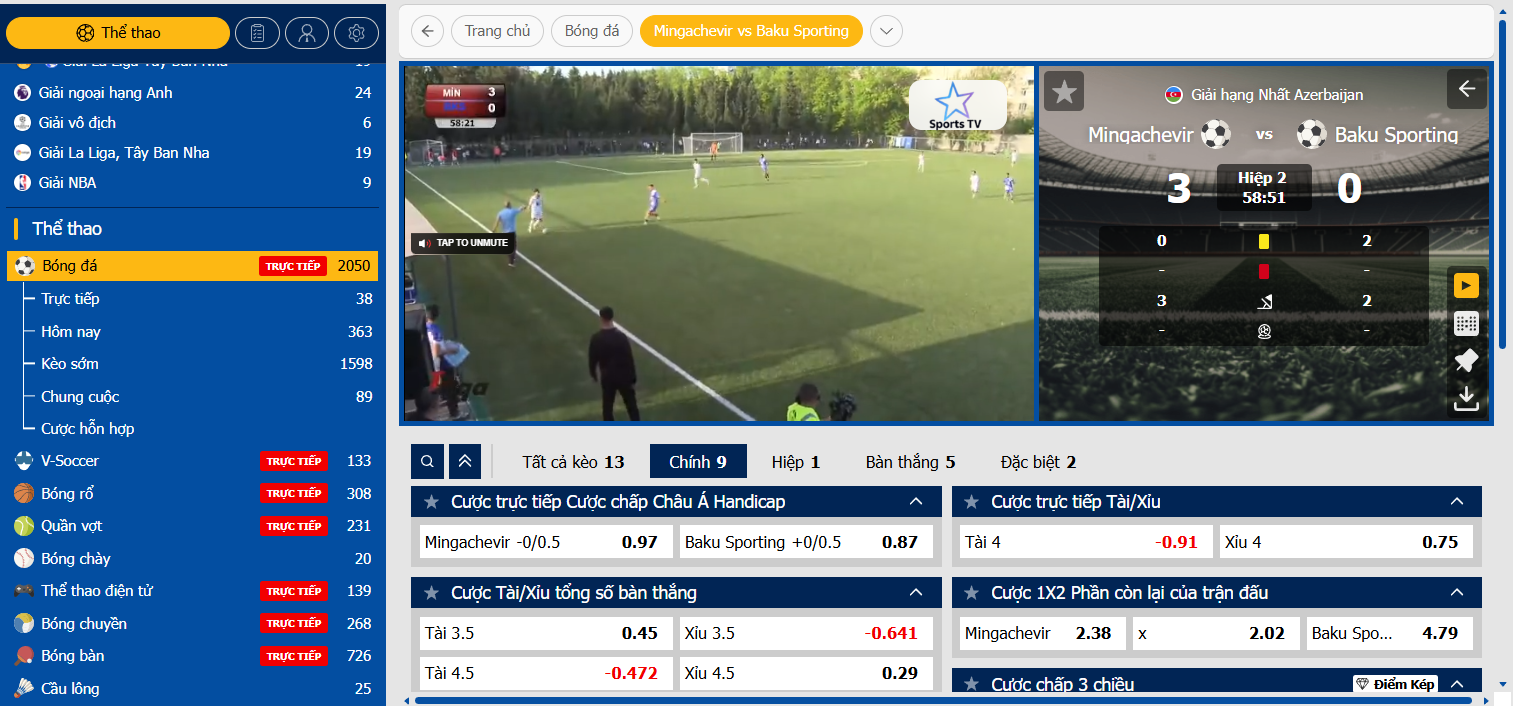The width and height of the screenshot is (1513, 706).
Task: Click the Giải La Liga league icon
Action: pyautogui.click(x=22, y=153)
